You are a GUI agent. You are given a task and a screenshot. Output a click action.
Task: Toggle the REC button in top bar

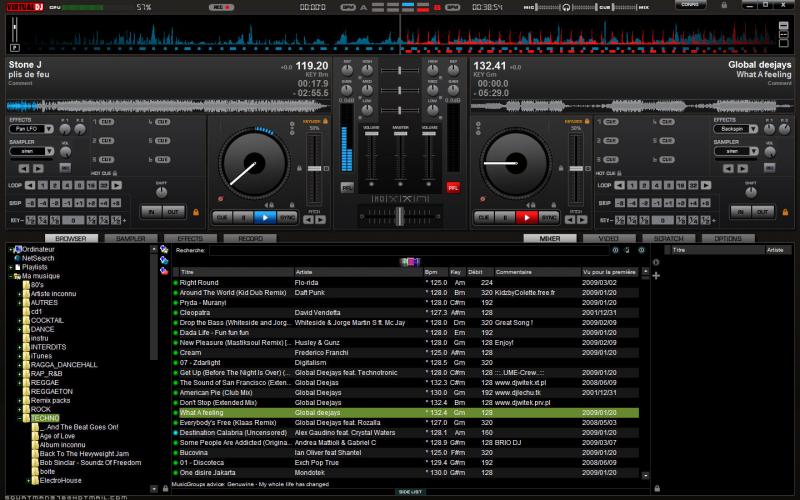(221, 7)
